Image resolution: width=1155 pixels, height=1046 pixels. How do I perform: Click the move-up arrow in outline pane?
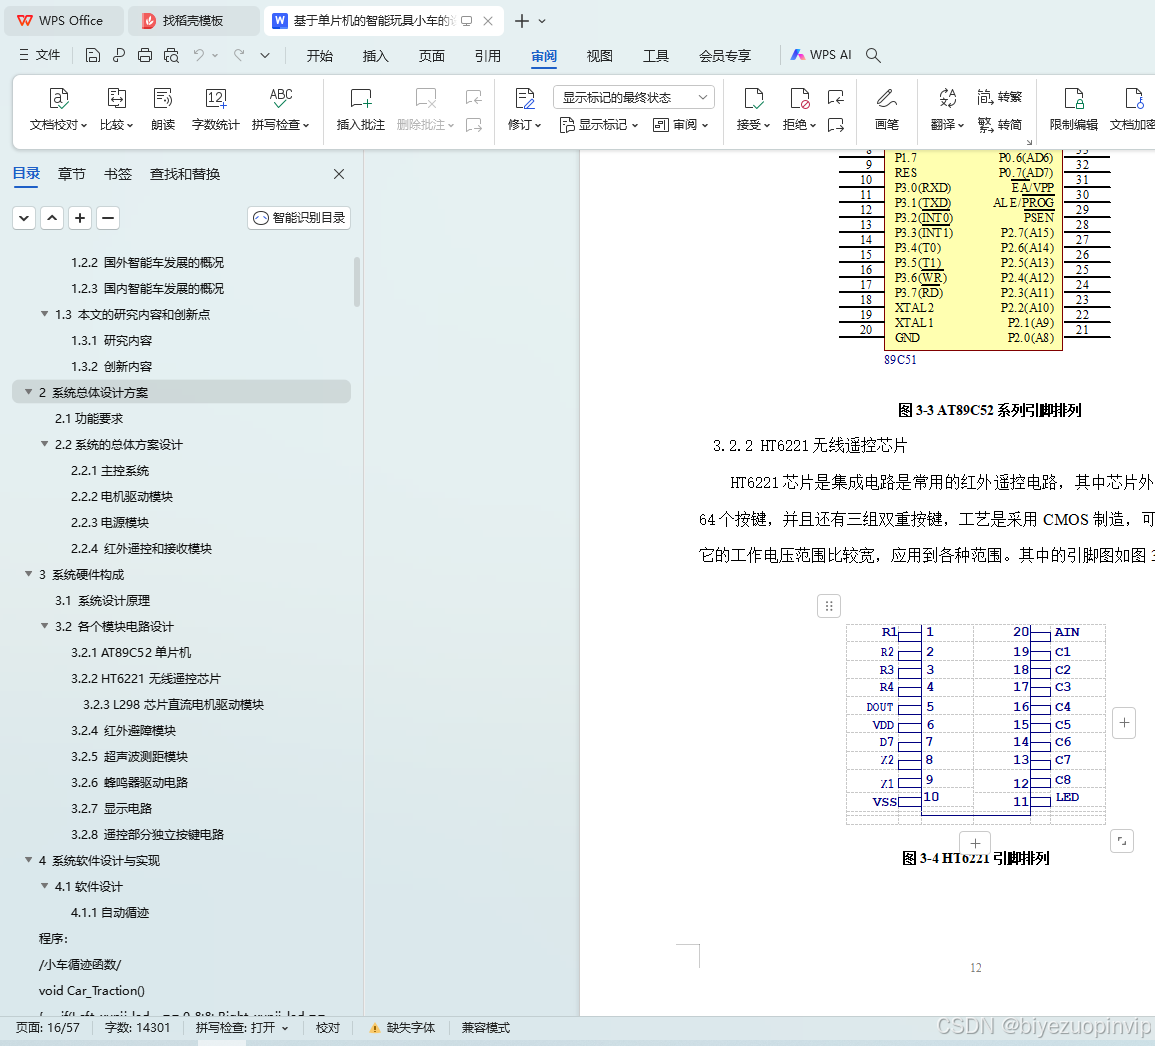pos(52,218)
